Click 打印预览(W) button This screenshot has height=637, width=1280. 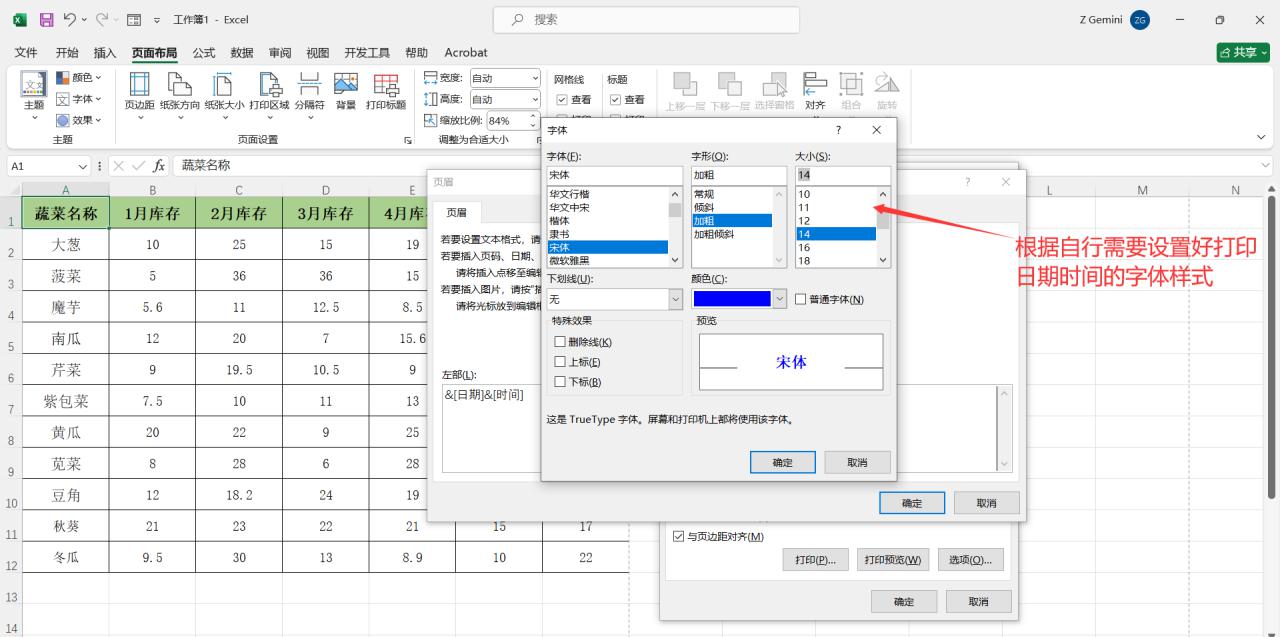tap(893, 559)
